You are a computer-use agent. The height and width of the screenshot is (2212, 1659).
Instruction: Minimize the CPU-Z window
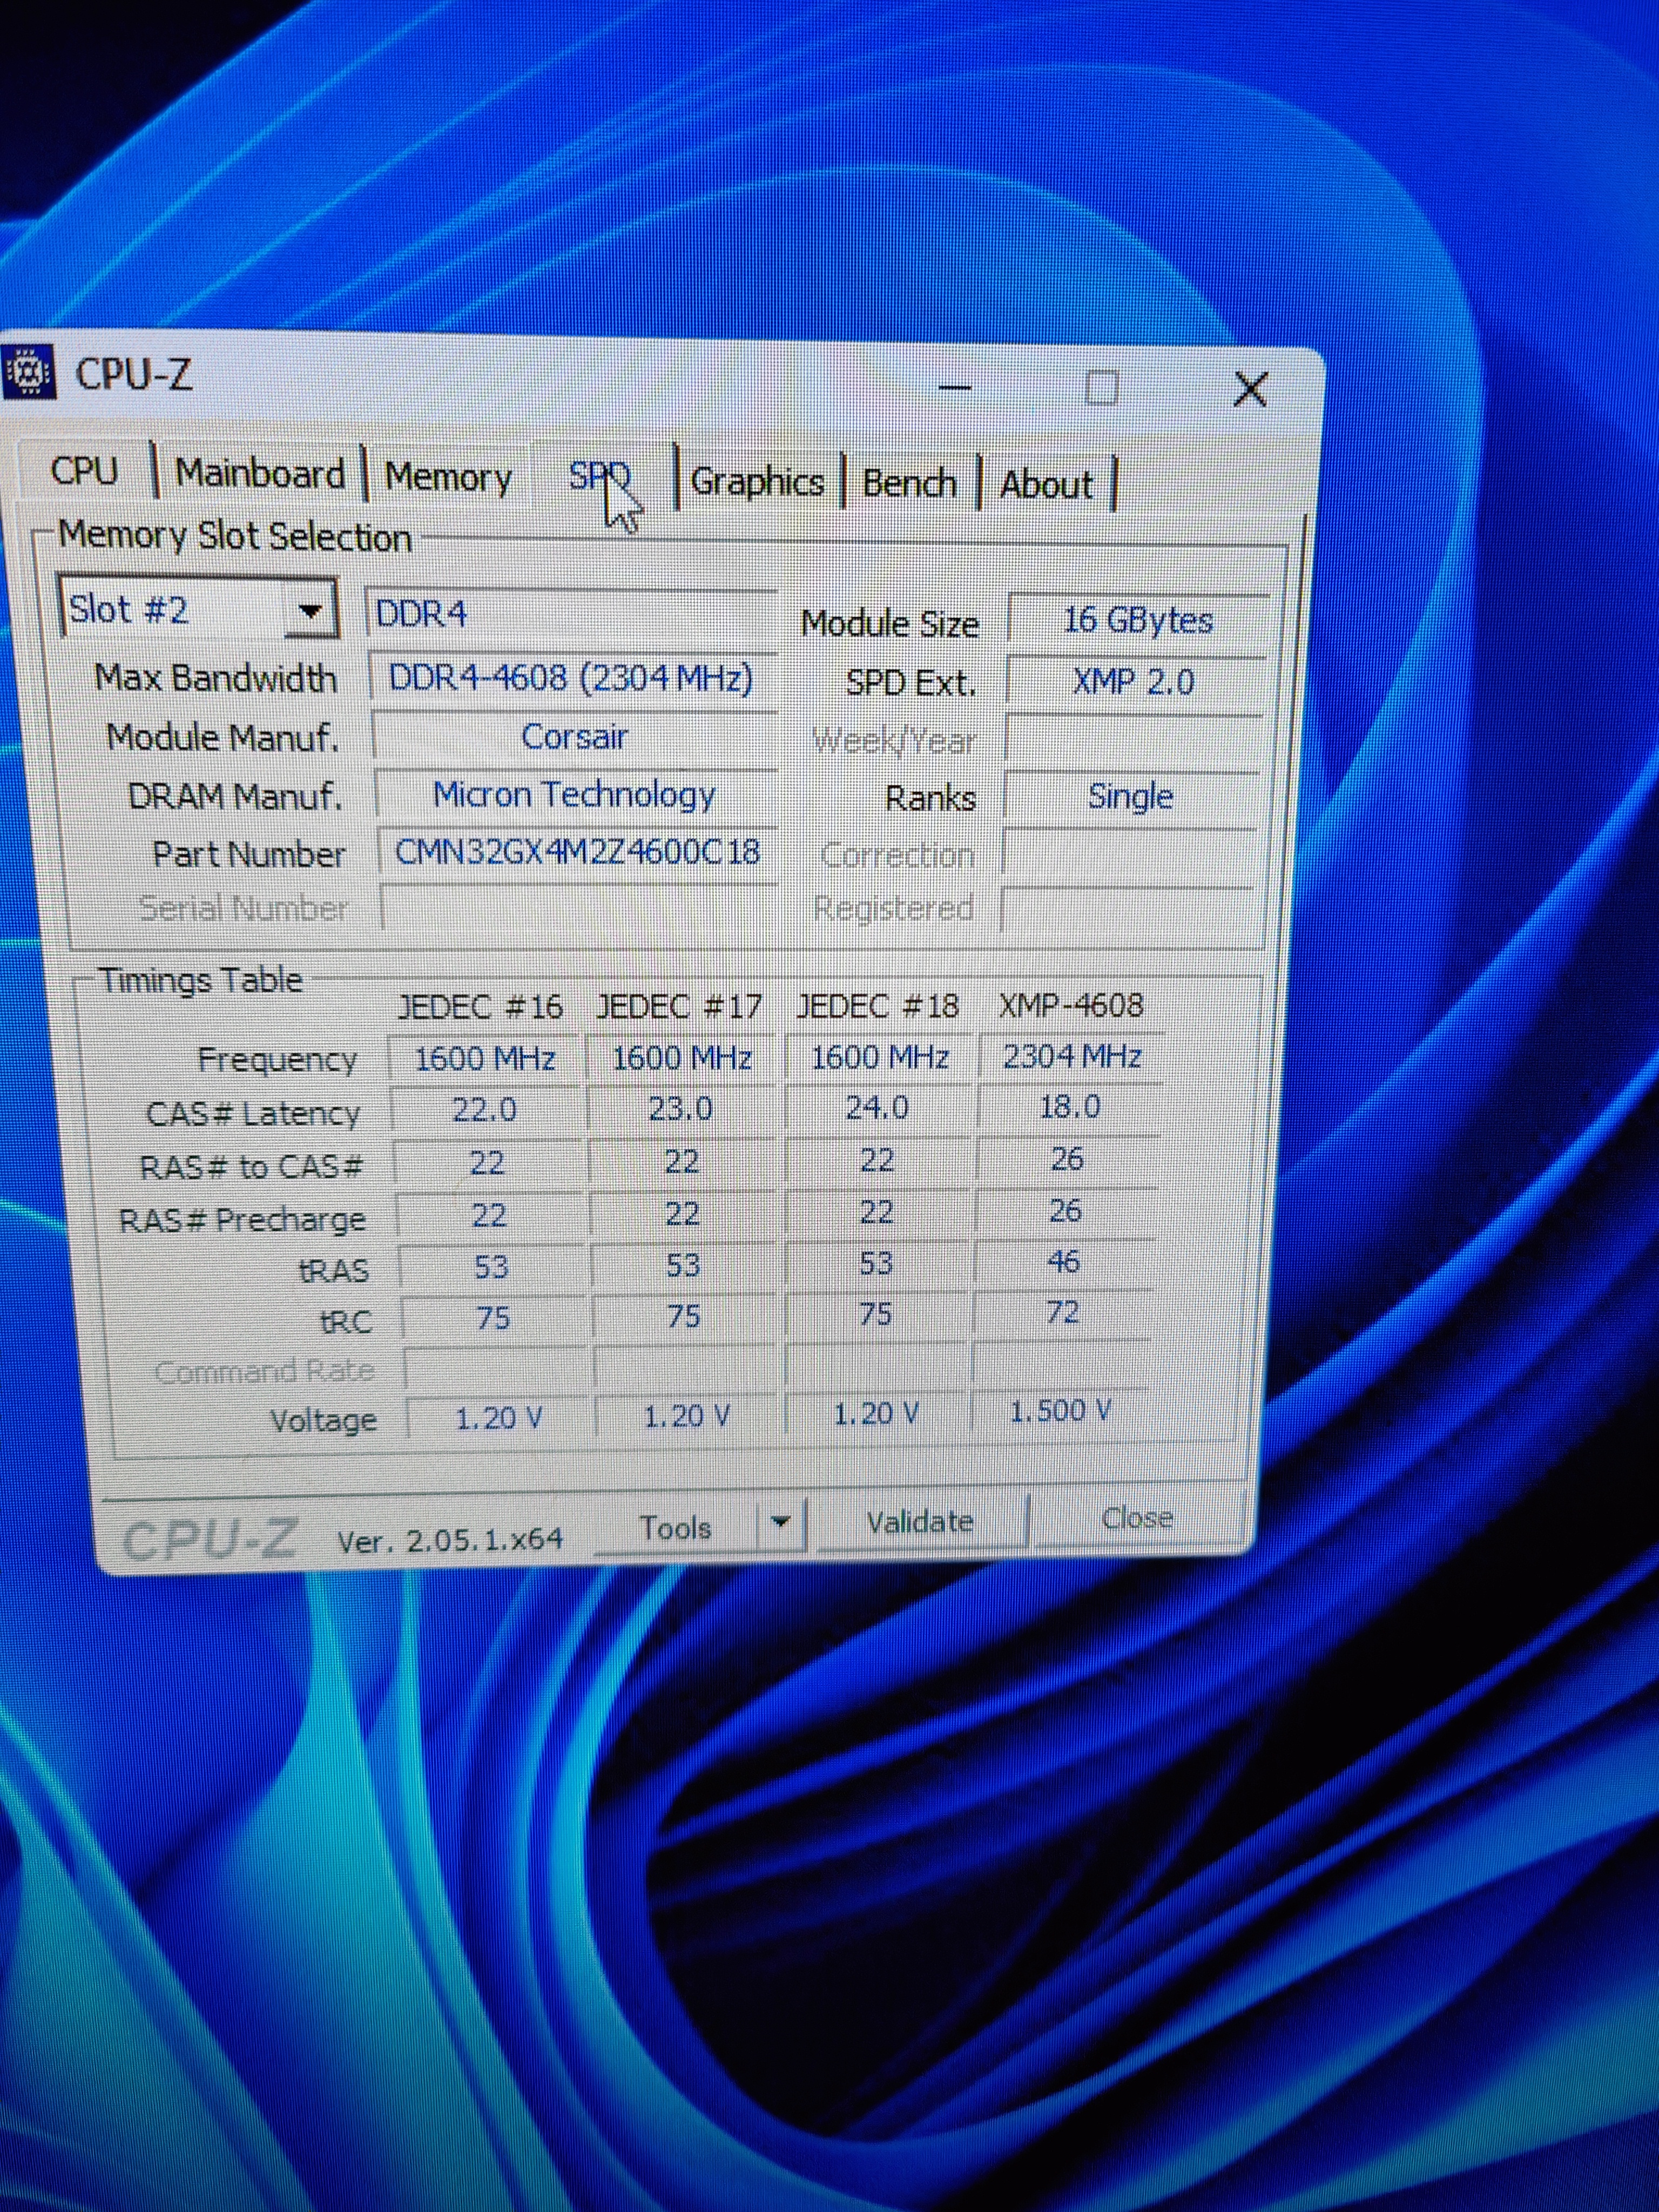click(x=955, y=387)
